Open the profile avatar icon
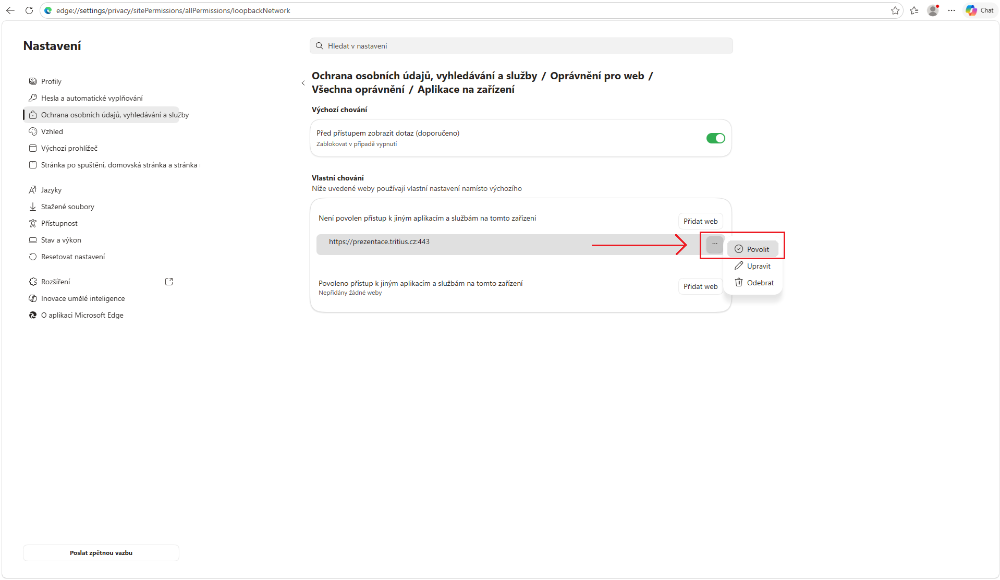This screenshot has width=1000, height=580. (933, 10)
